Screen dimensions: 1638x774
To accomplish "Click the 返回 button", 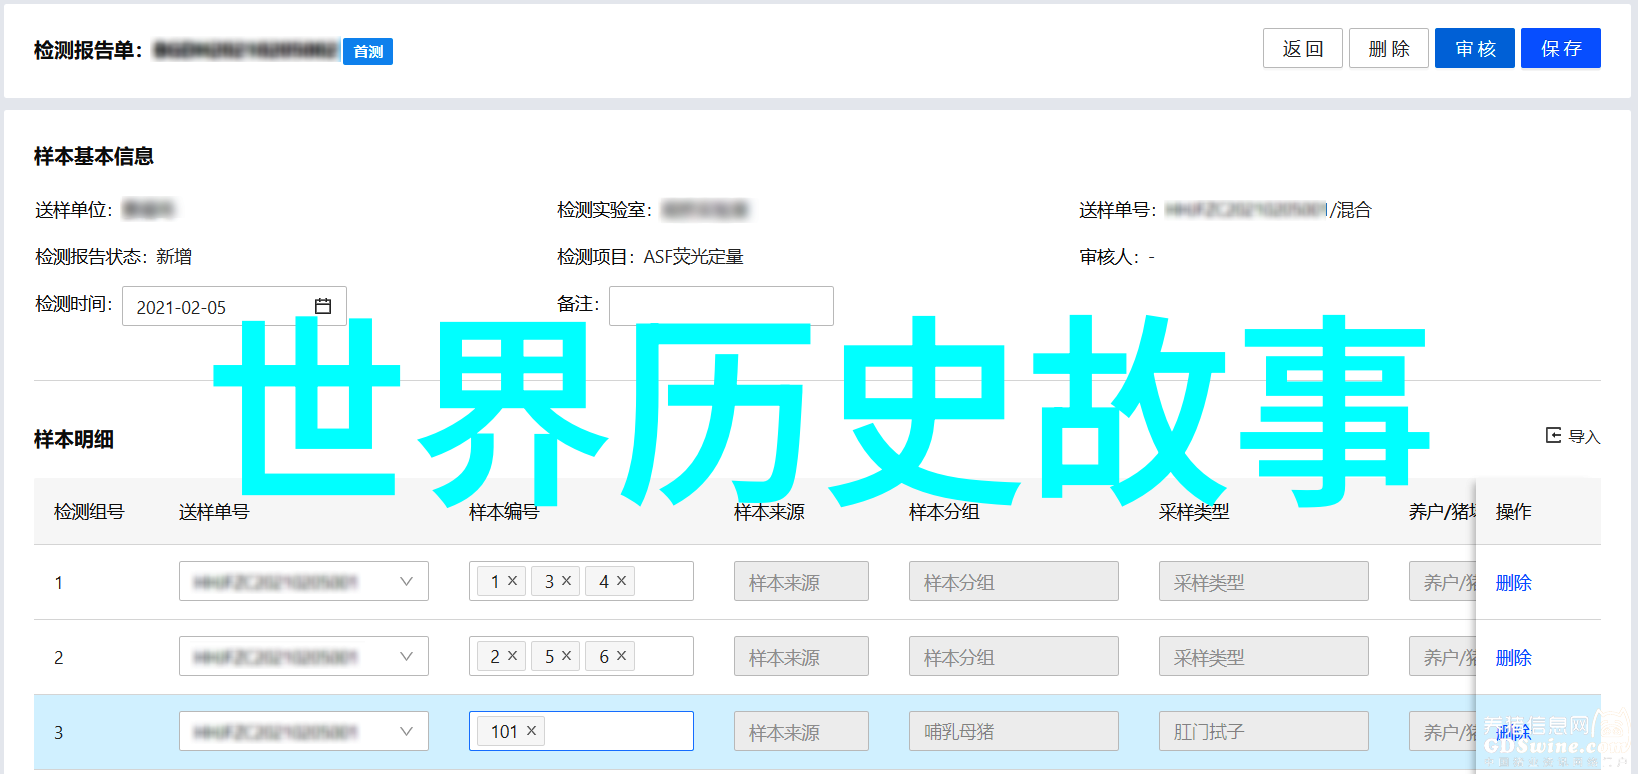I will pyautogui.click(x=1302, y=48).
